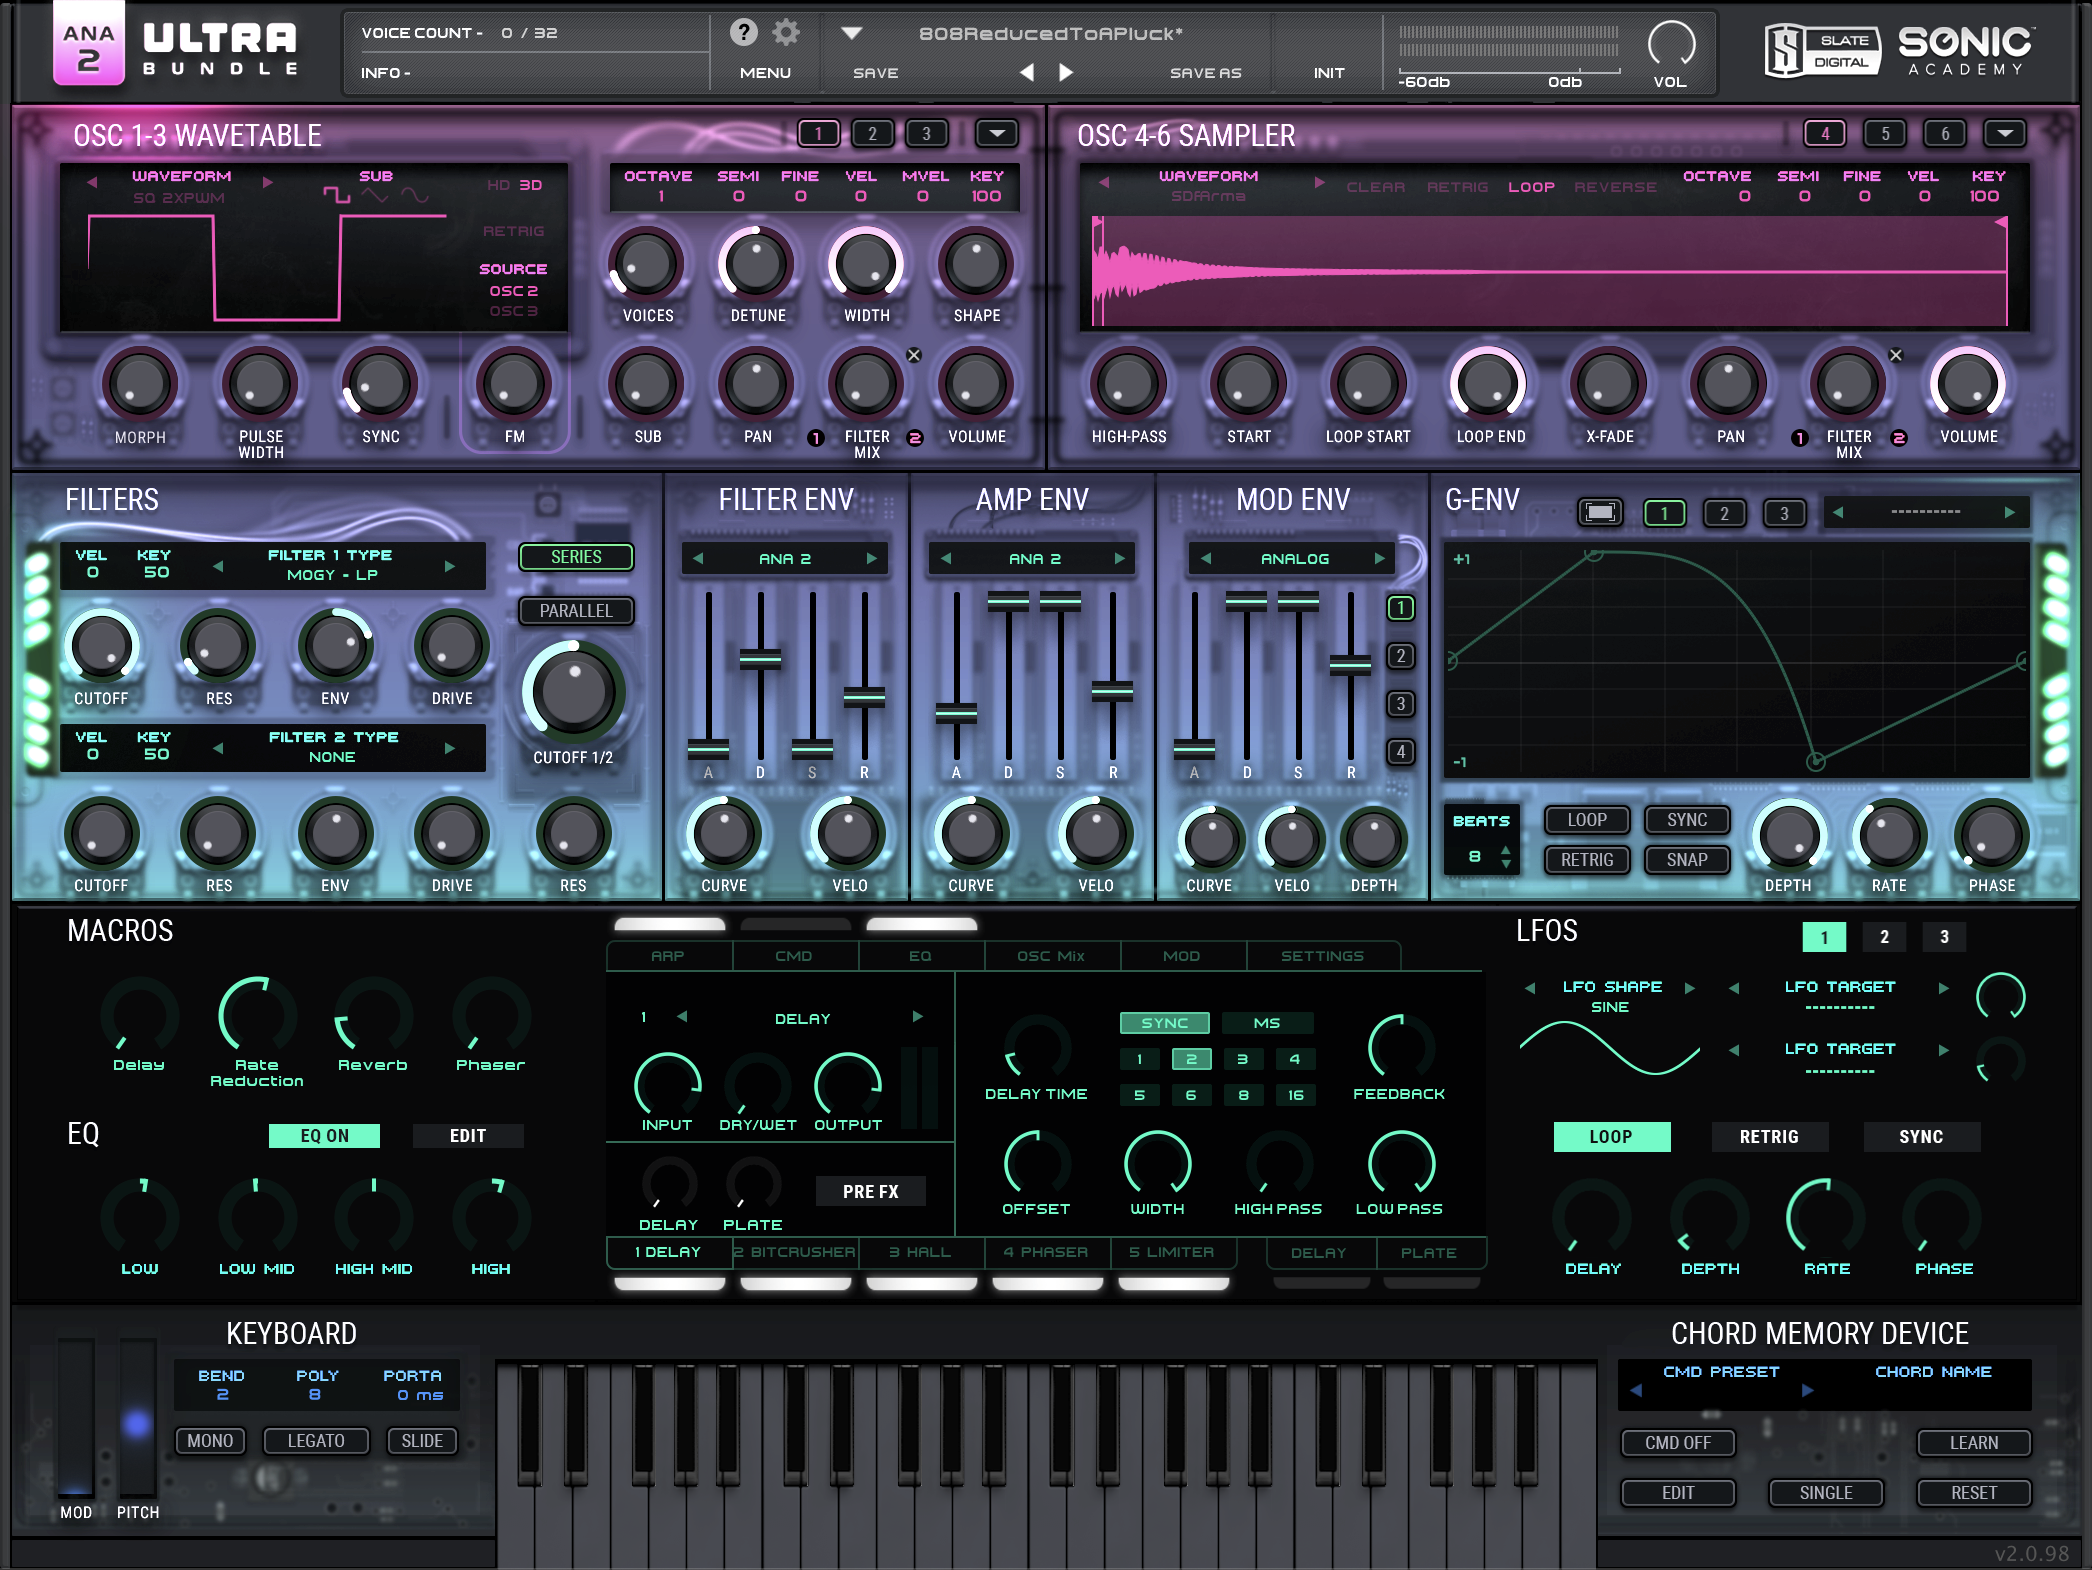Click the G-ENV curve bottom node

coord(1815,761)
